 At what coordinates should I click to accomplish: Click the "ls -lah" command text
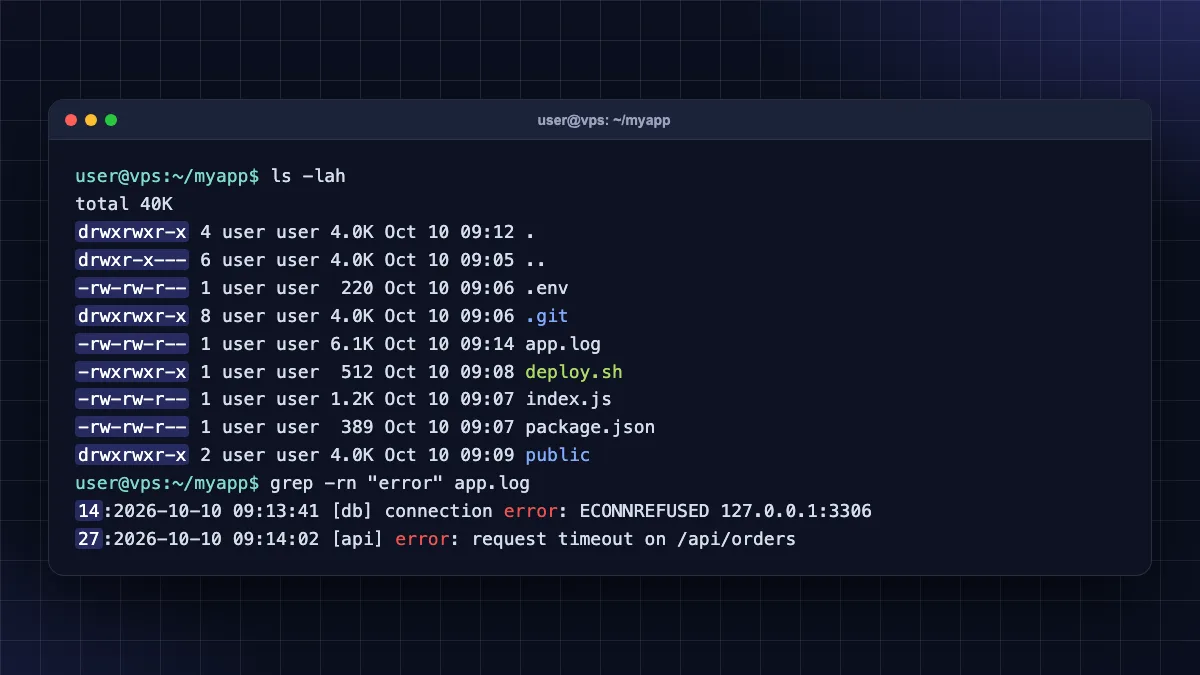click(308, 176)
